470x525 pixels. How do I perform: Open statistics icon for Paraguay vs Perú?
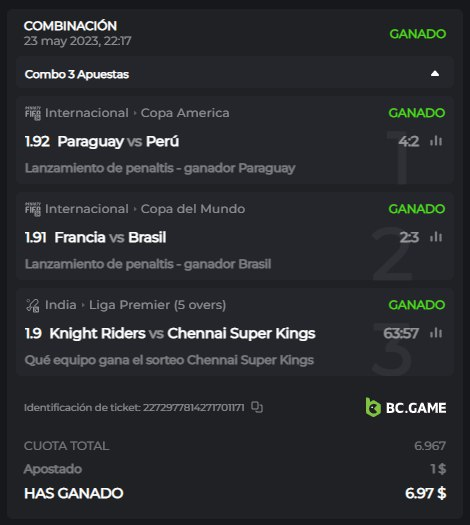pos(436,141)
